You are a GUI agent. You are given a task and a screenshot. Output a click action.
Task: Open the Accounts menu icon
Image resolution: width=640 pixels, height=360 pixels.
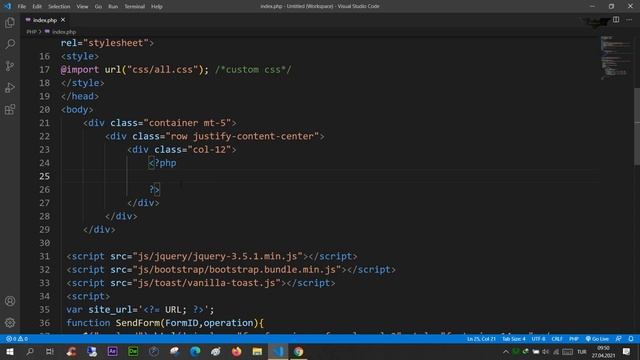point(10,301)
